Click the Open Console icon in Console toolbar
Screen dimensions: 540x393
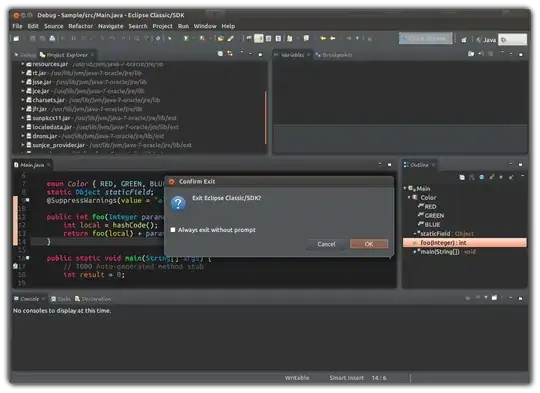pyautogui.click(x=495, y=298)
